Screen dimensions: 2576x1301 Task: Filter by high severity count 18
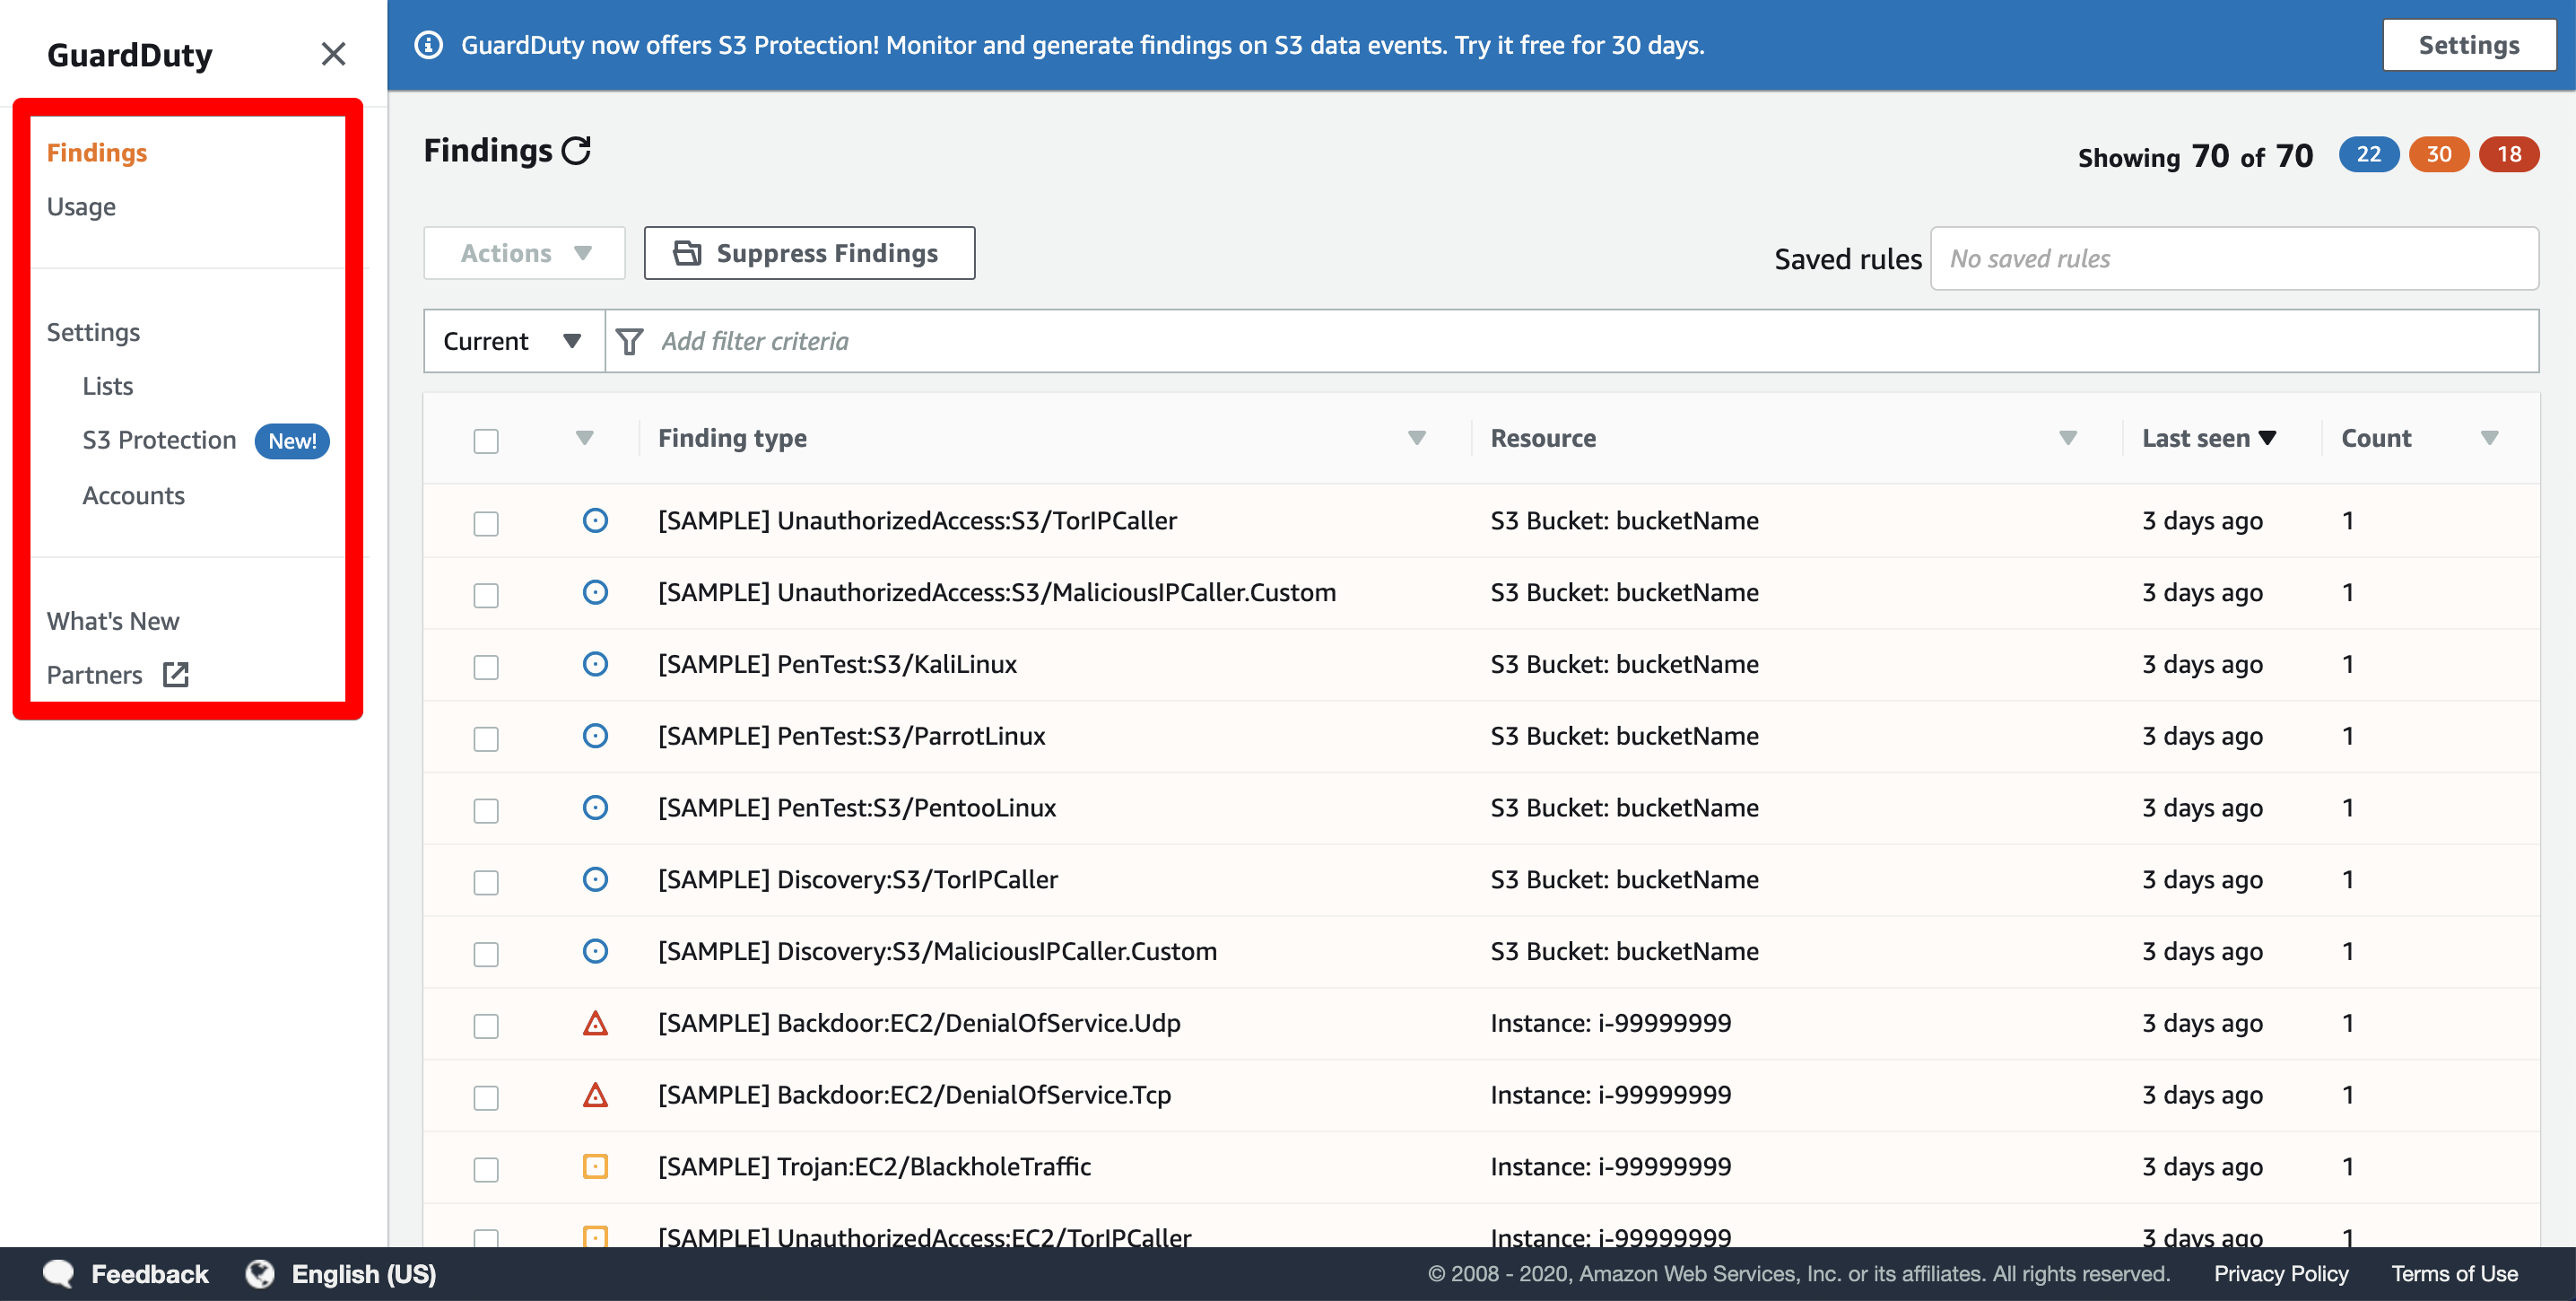point(2508,154)
